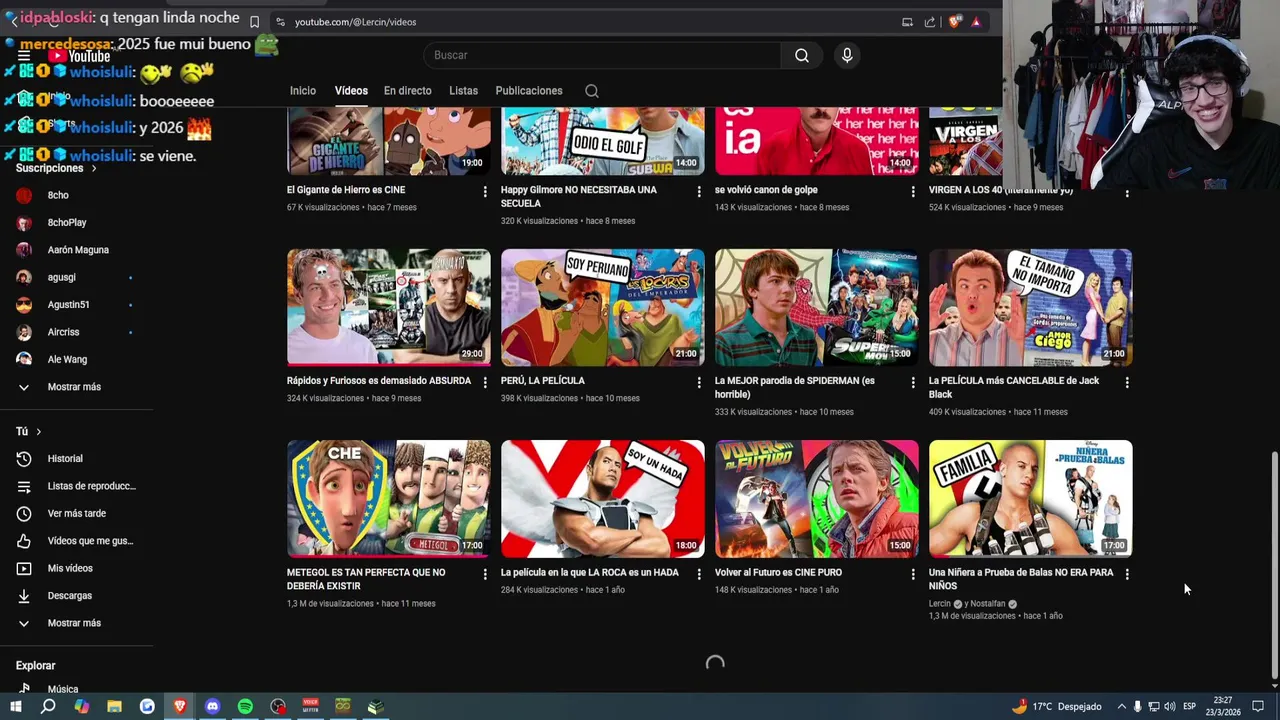Open Ver más tarde in sidebar
1280x720 pixels.
(77, 514)
